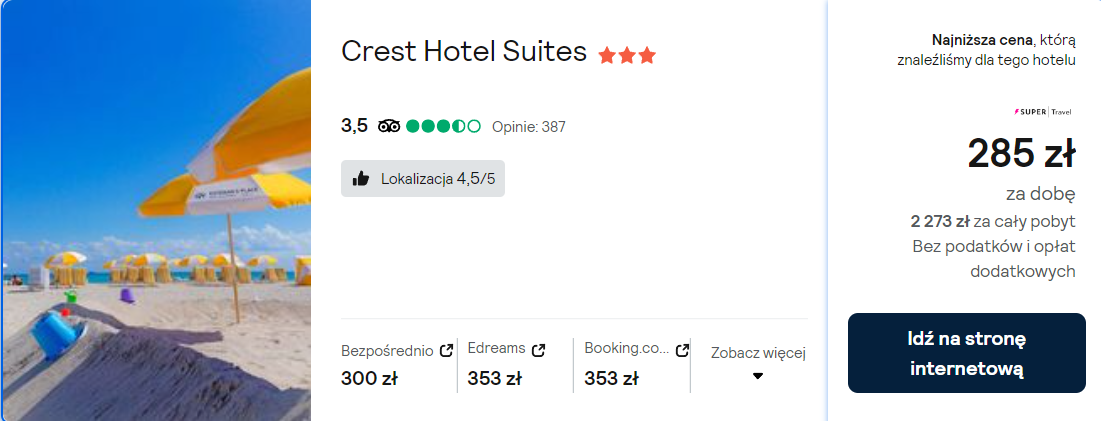The width and height of the screenshot is (1101, 421).
Task: Click the 285 zł nightly price
Action: point(1021,153)
